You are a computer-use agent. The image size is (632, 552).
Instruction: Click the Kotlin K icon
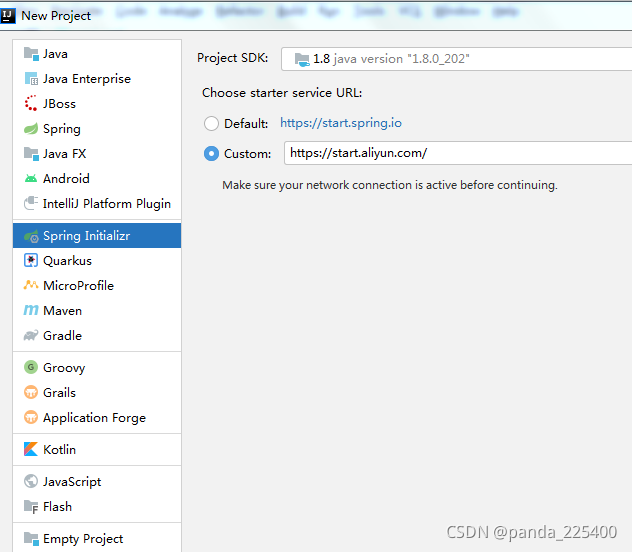coord(31,449)
